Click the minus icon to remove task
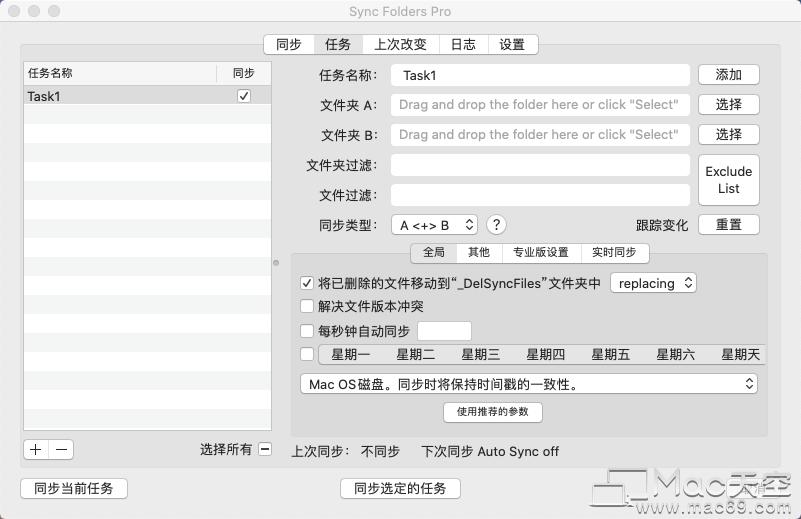Image resolution: width=801 pixels, height=519 pixels. click(x=61, y=450)
